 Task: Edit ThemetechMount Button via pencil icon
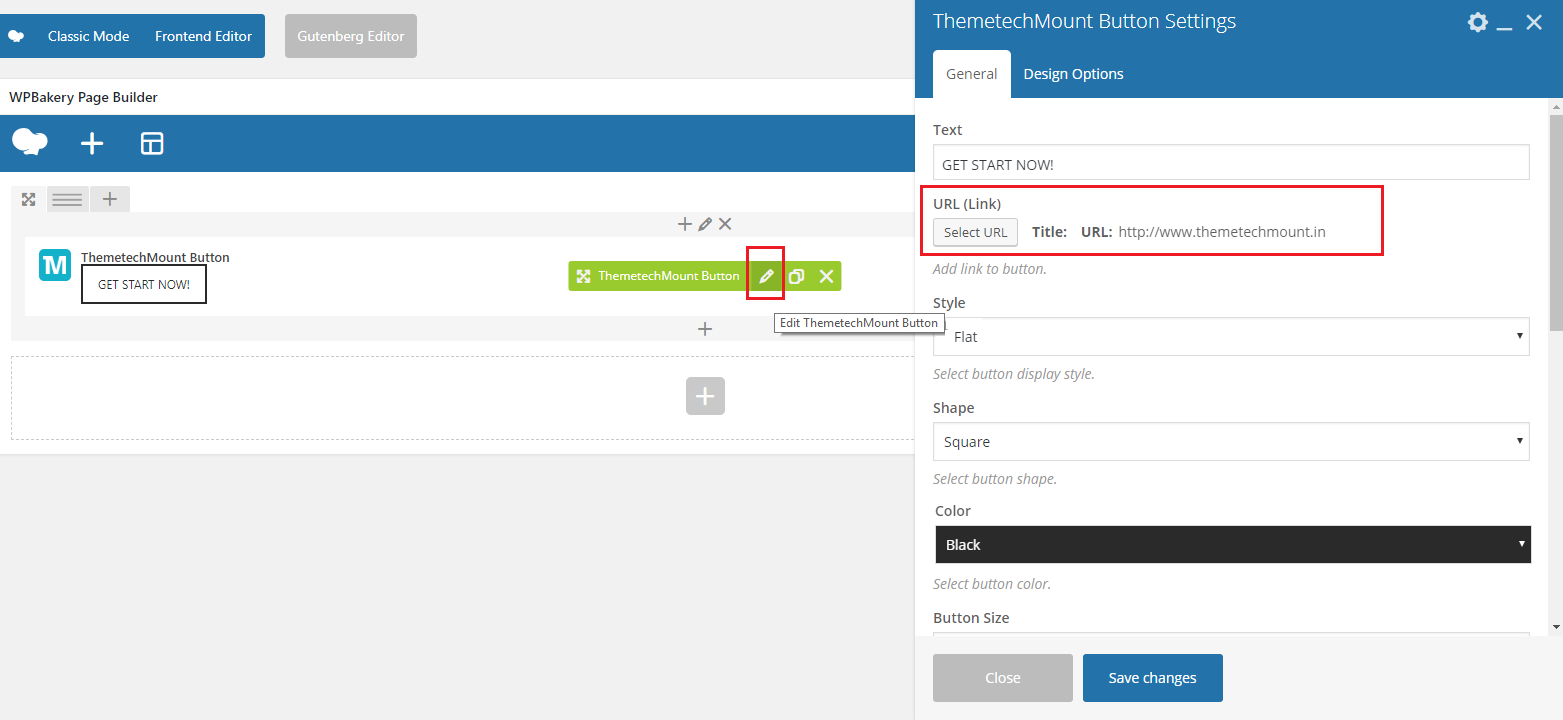click(x=766, y=276)
